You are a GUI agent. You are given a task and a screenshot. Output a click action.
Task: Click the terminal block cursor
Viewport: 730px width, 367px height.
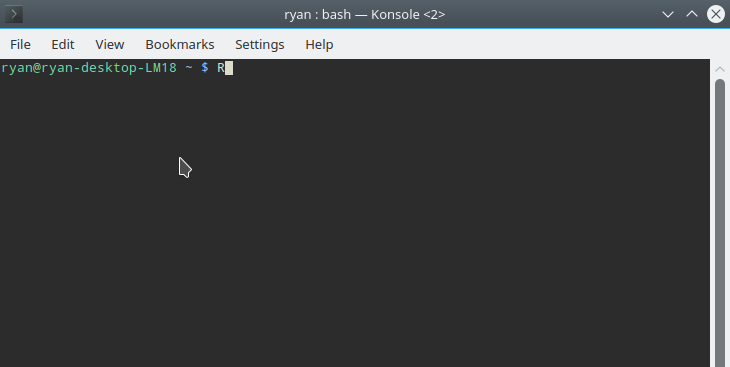tap(229, 68)
